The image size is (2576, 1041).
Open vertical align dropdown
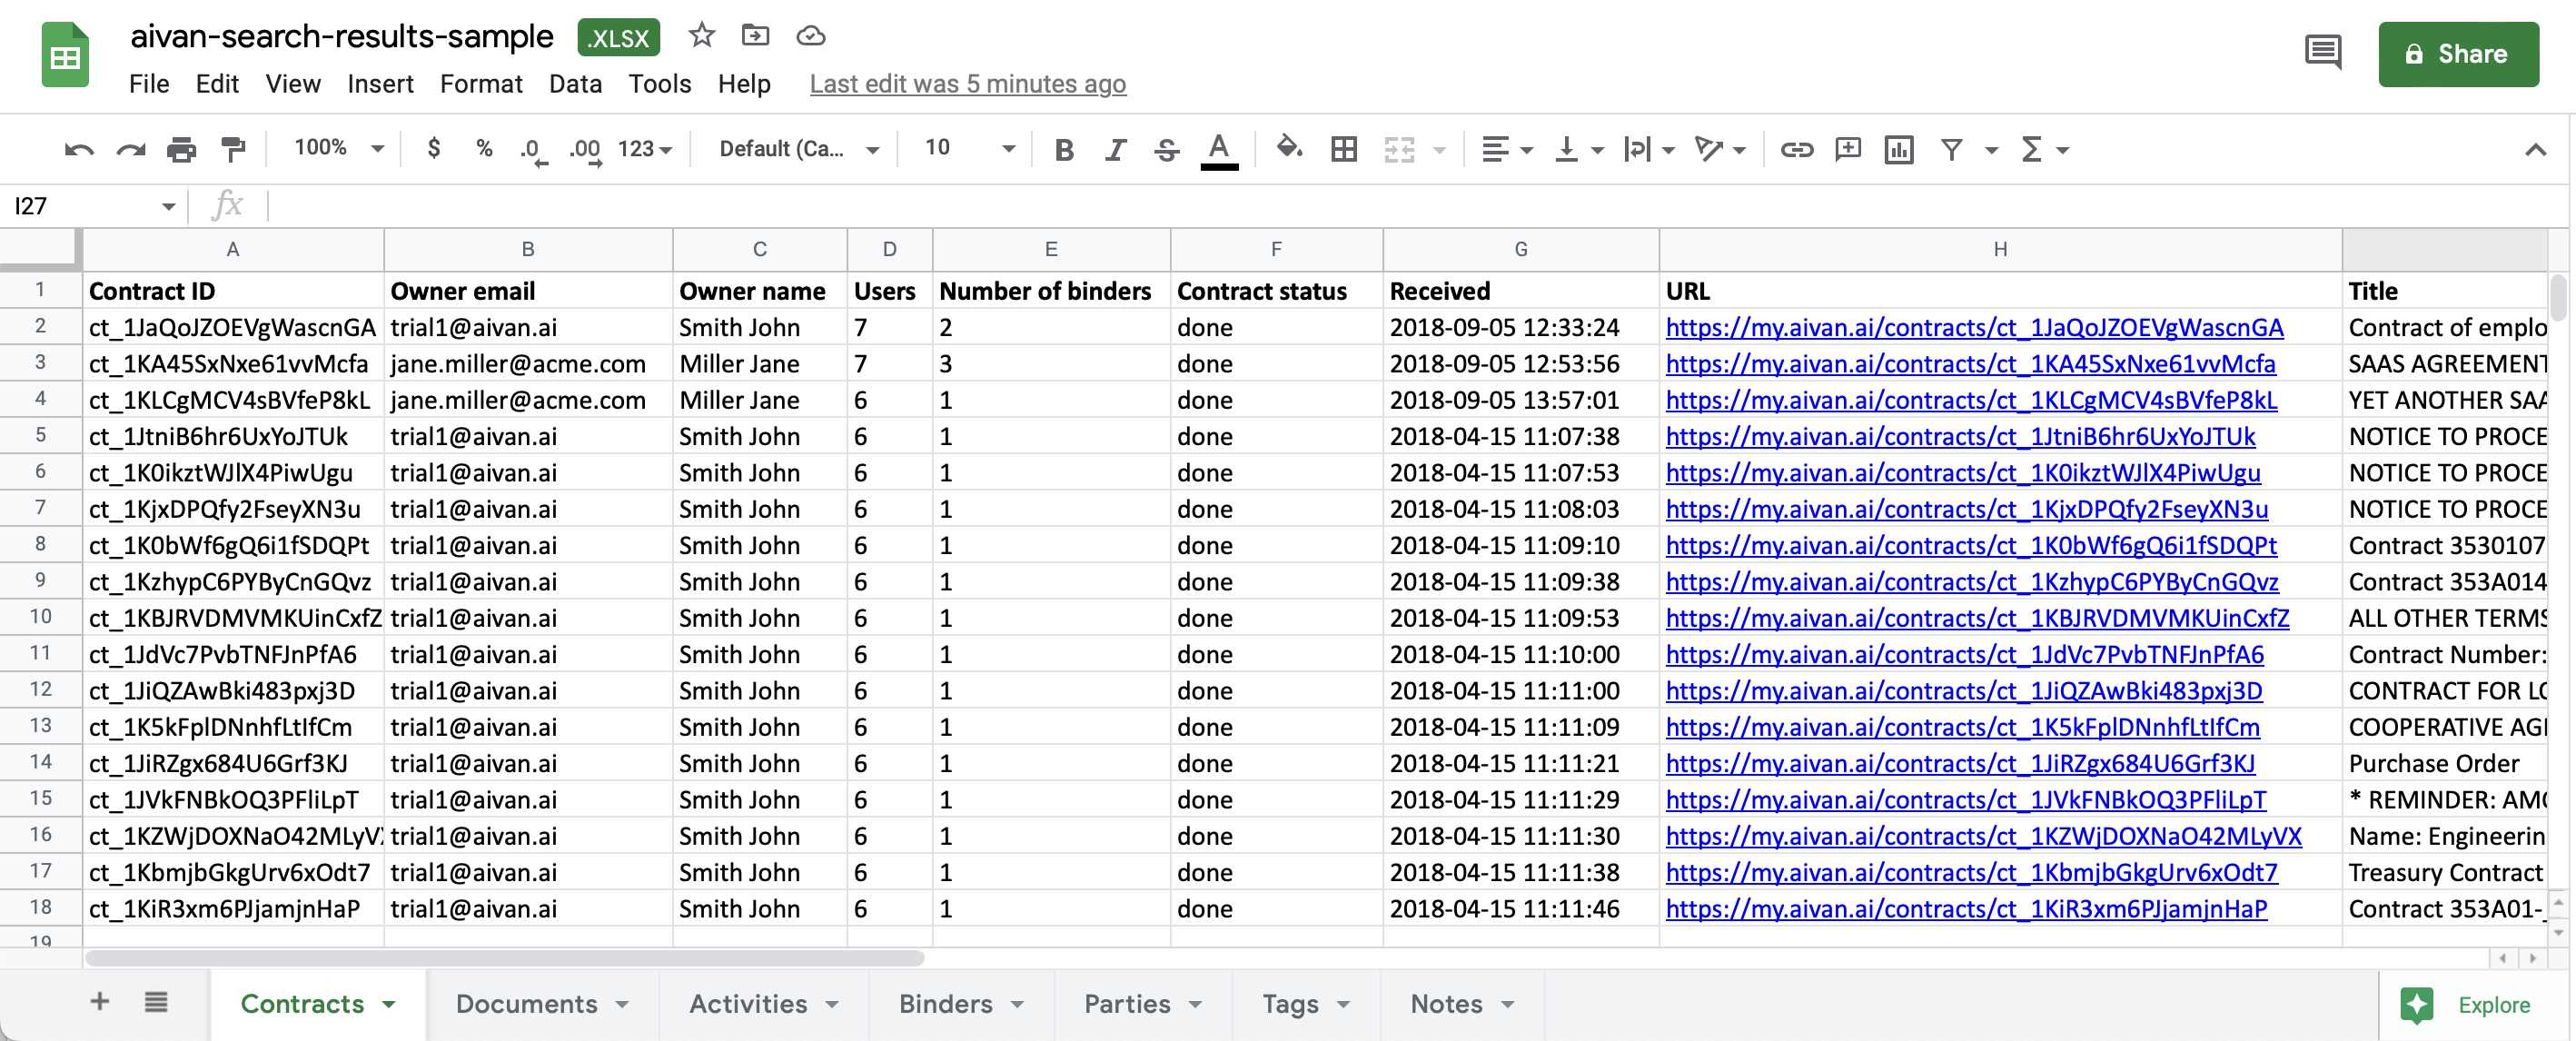pyautogui.click(x=1579, y=150)
